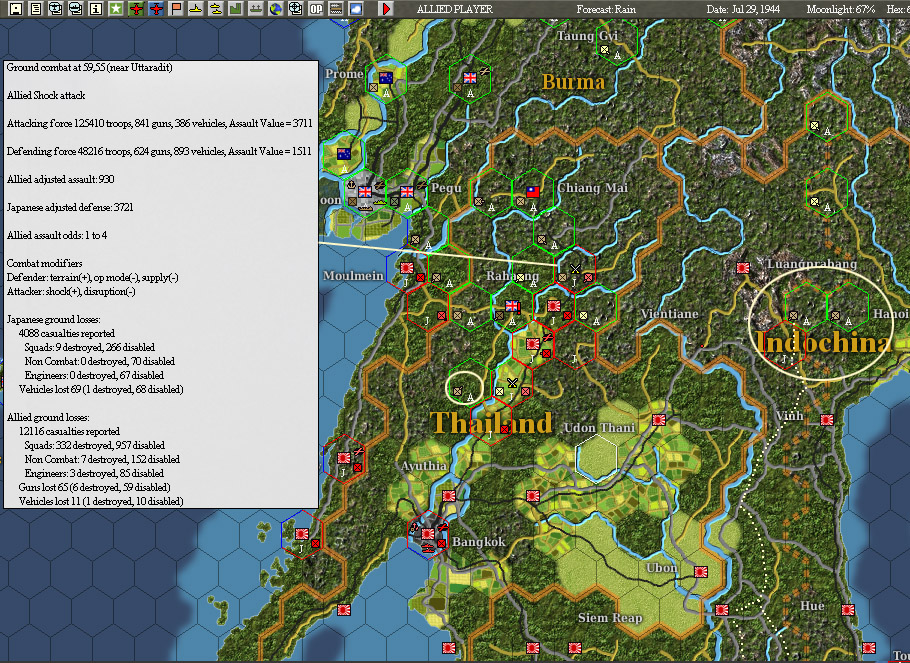This screenshot has height=663, width=910.
Task: Select the Japanese flag at Ubon
Action: point(701,572)
